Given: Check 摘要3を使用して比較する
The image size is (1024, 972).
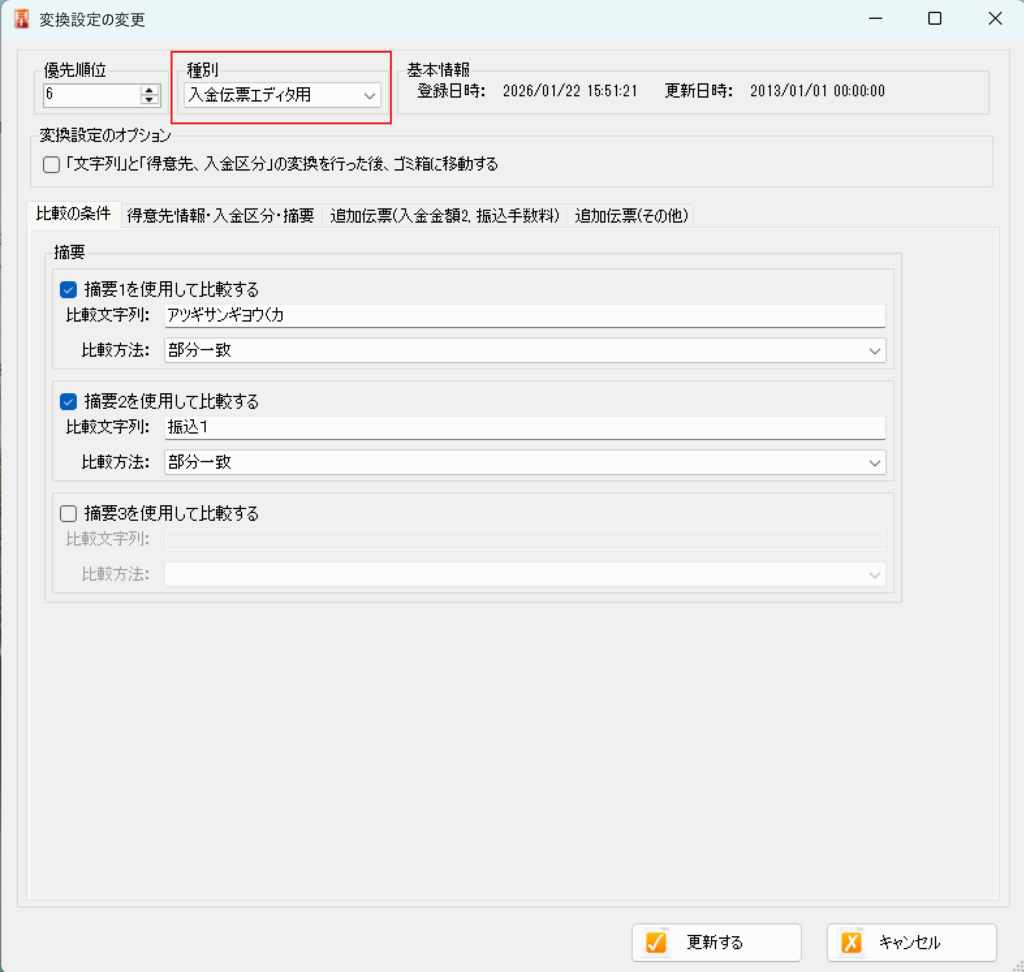Looking at the screenshot, I should [69, 513].
